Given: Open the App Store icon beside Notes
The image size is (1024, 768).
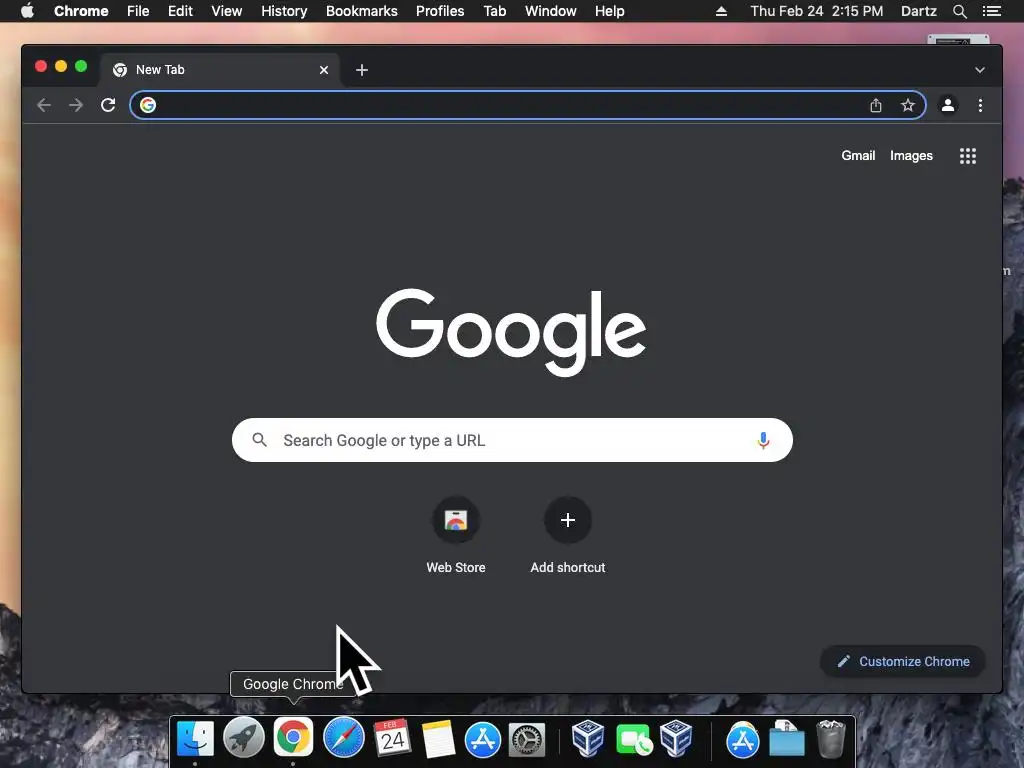Looking at the screenshot, I should point(483,740).
